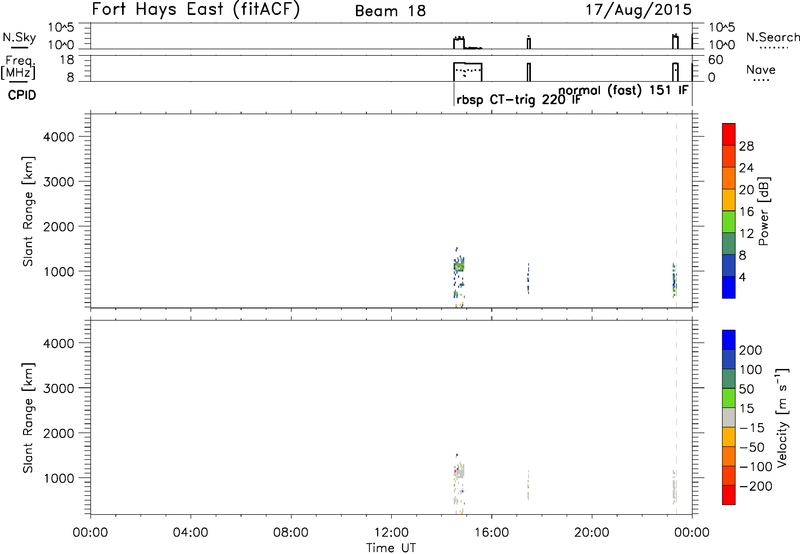Click the 'normal (fast) 151 IF' text
The image size is (800, 554).
(623, 91)
